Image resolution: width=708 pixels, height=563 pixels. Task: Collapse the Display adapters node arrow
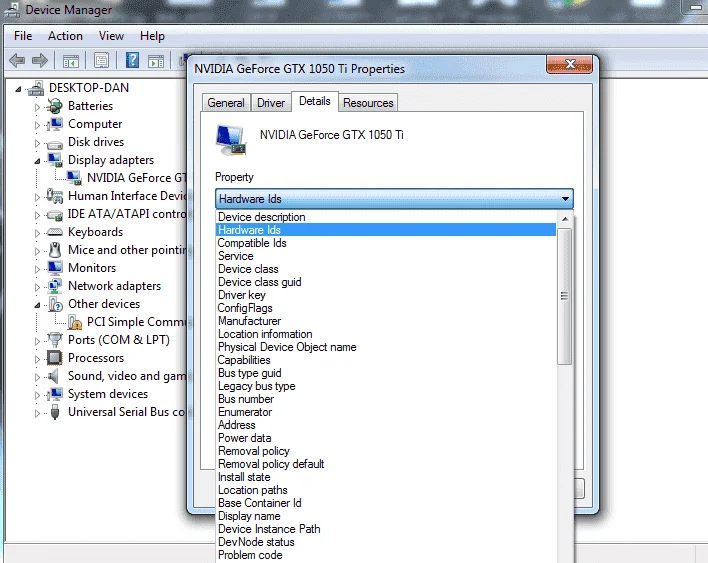point(37,161)
